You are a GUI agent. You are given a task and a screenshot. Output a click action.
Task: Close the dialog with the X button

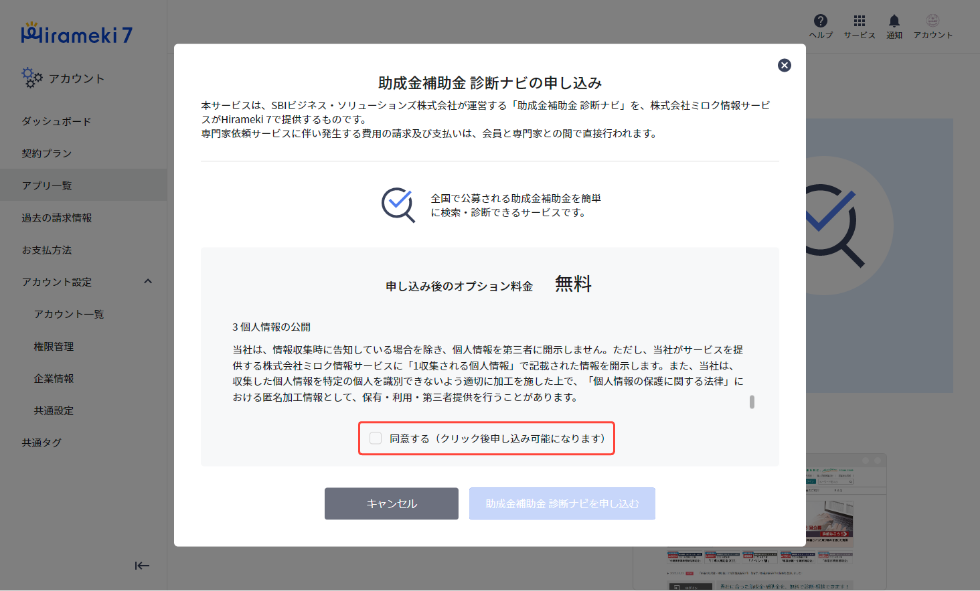pos(784,65)
